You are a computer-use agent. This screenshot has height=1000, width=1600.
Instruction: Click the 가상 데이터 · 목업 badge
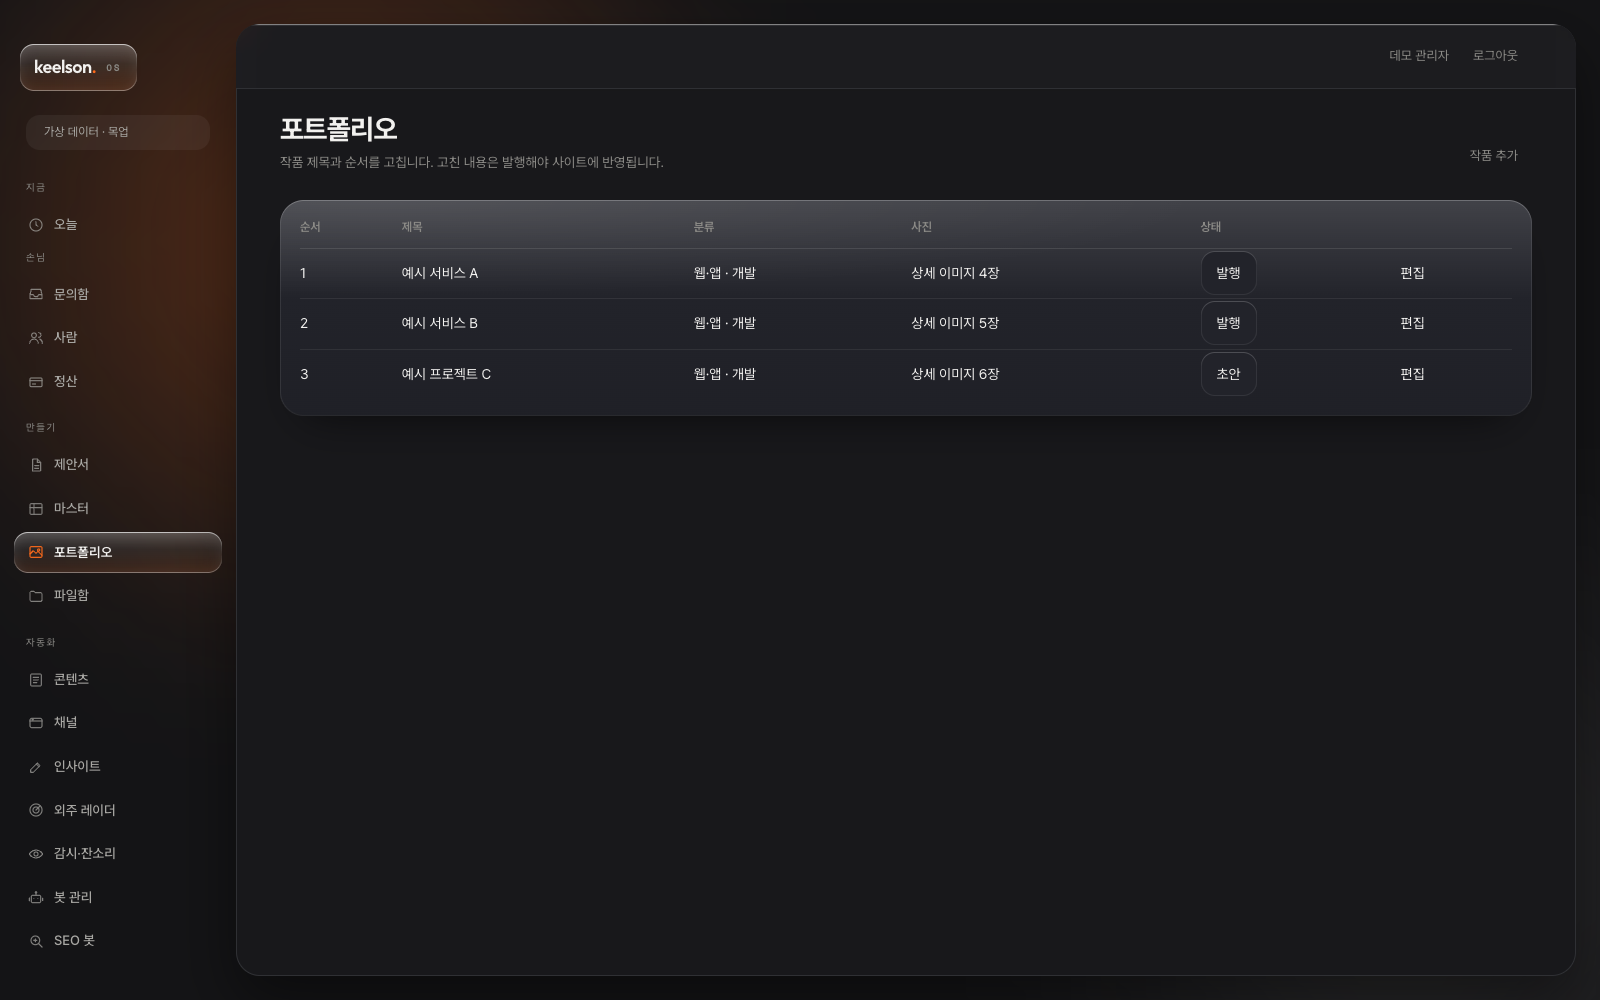118,132
